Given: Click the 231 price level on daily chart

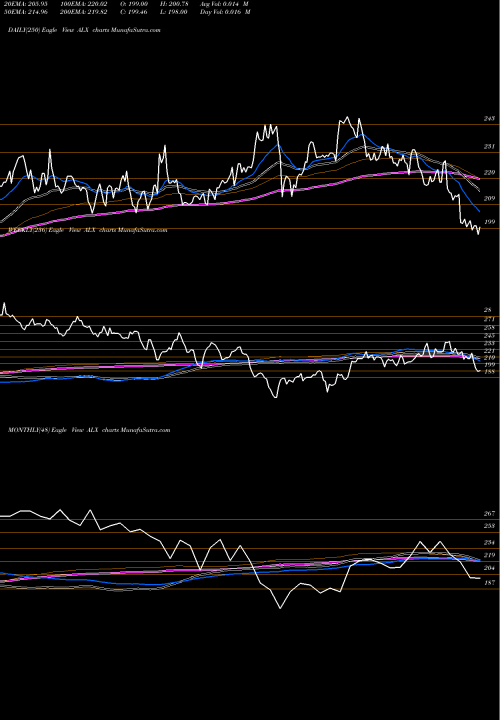Looking at the screenshot, I should (x=489, y=146).
